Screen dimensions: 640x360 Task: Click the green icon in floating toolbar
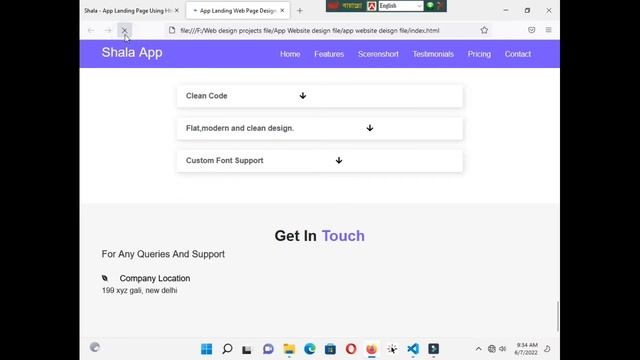[430, 5]
